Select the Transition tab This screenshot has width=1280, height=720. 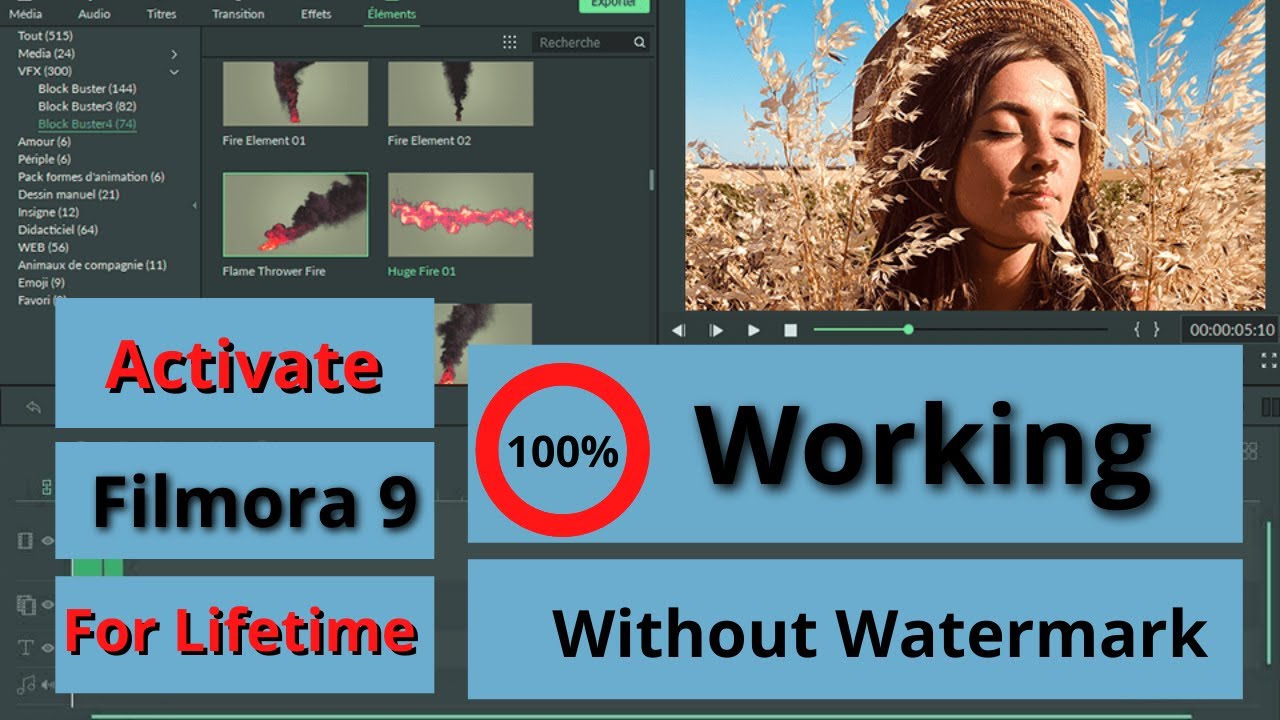[238, 14]
